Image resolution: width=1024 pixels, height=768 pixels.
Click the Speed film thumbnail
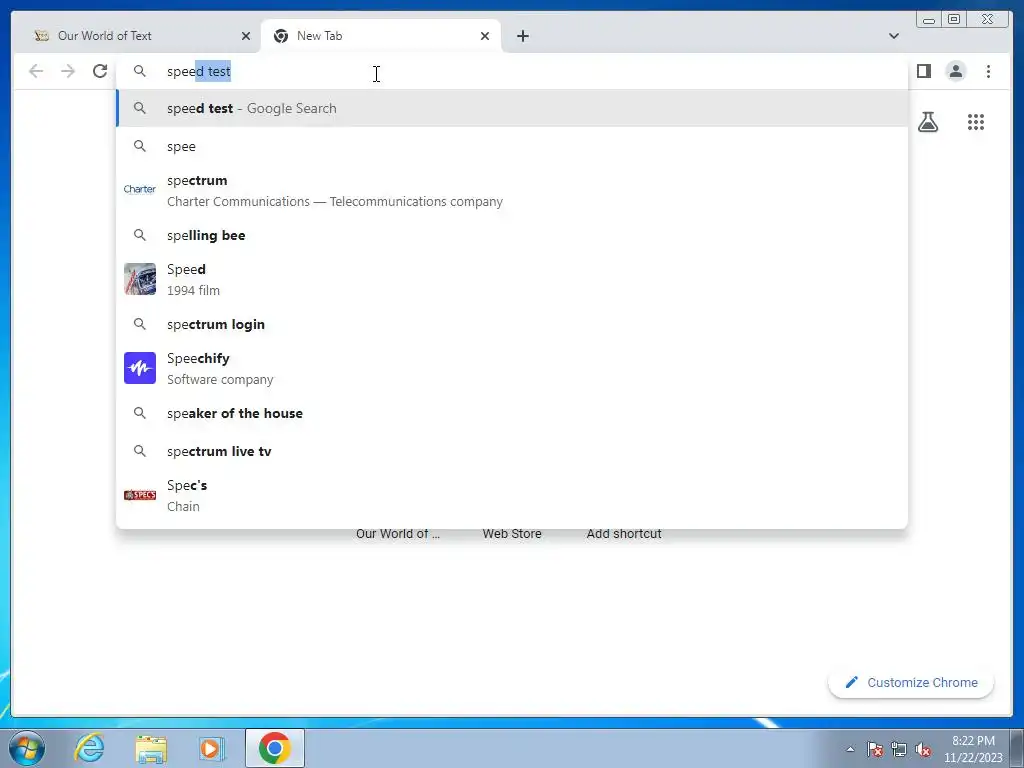[x=140, y=279]
